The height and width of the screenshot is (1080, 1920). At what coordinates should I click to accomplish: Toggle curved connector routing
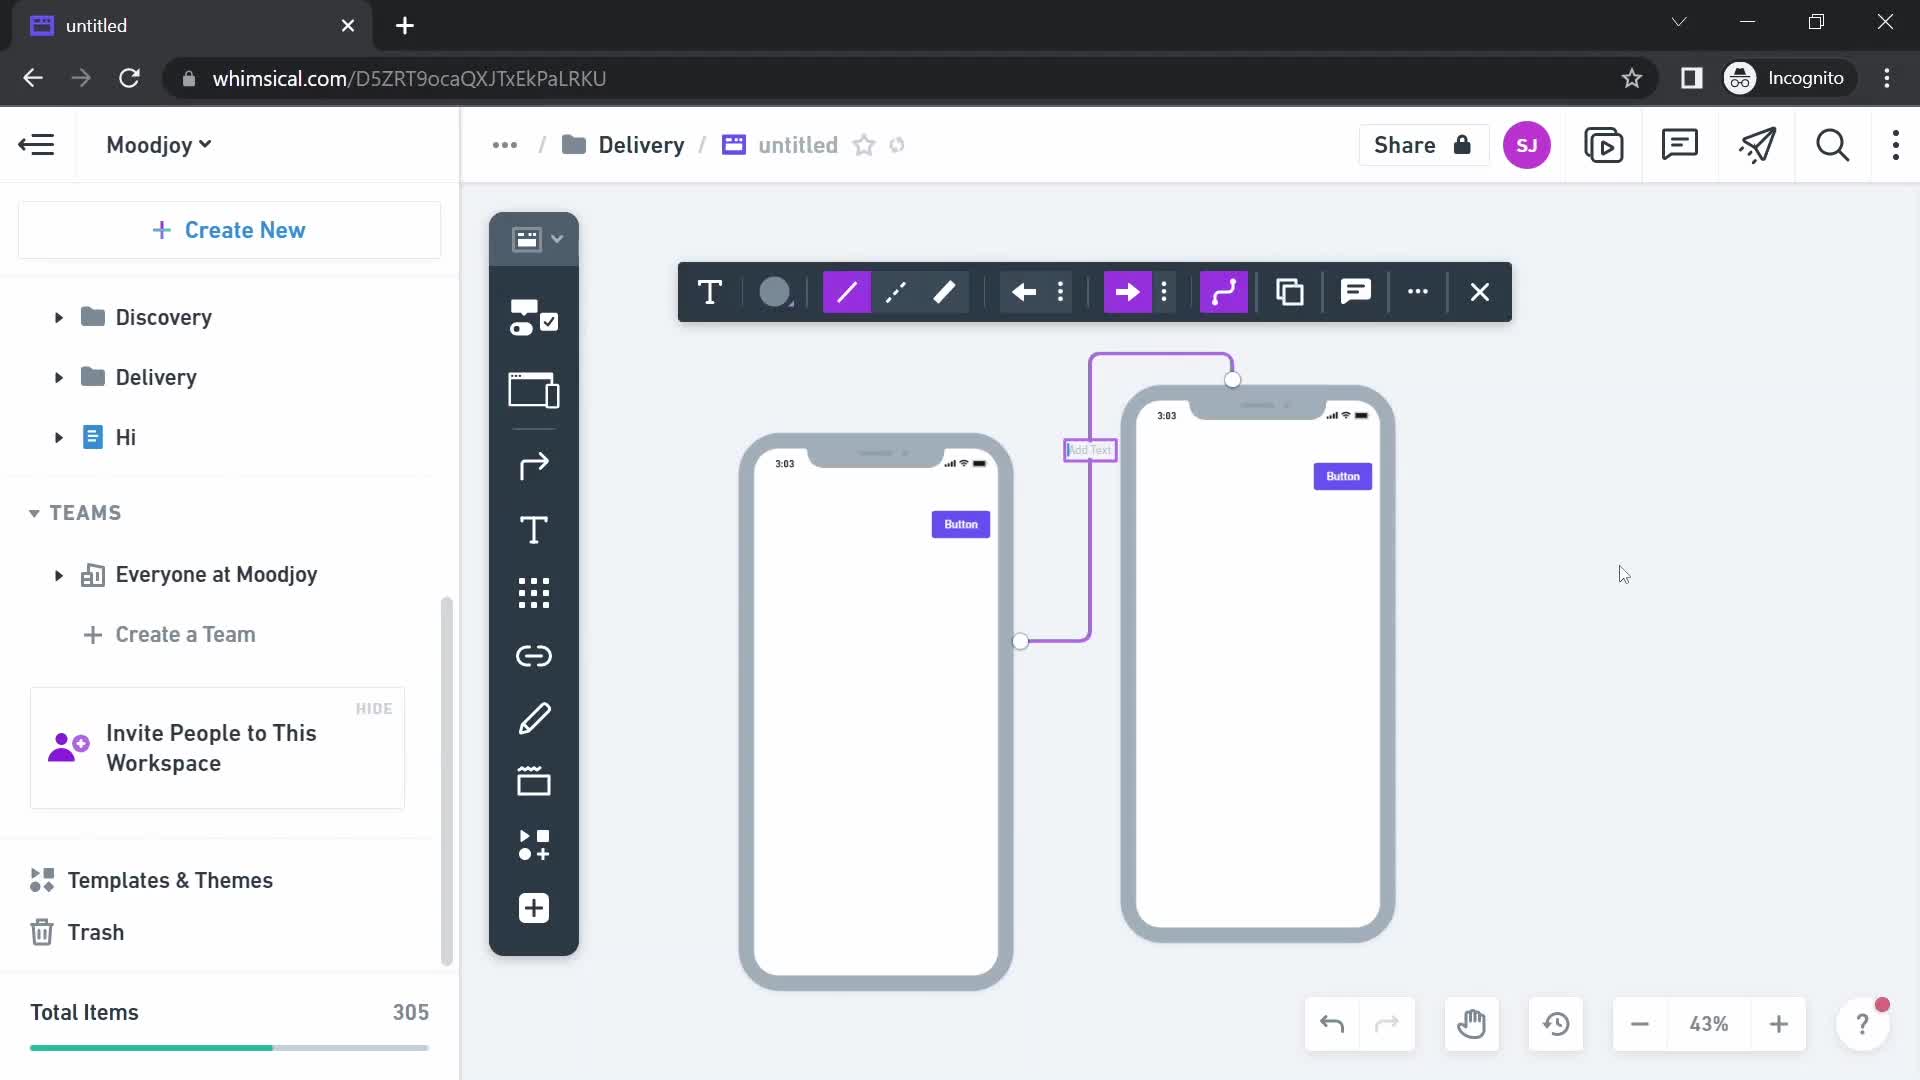tap(1224, 292)
